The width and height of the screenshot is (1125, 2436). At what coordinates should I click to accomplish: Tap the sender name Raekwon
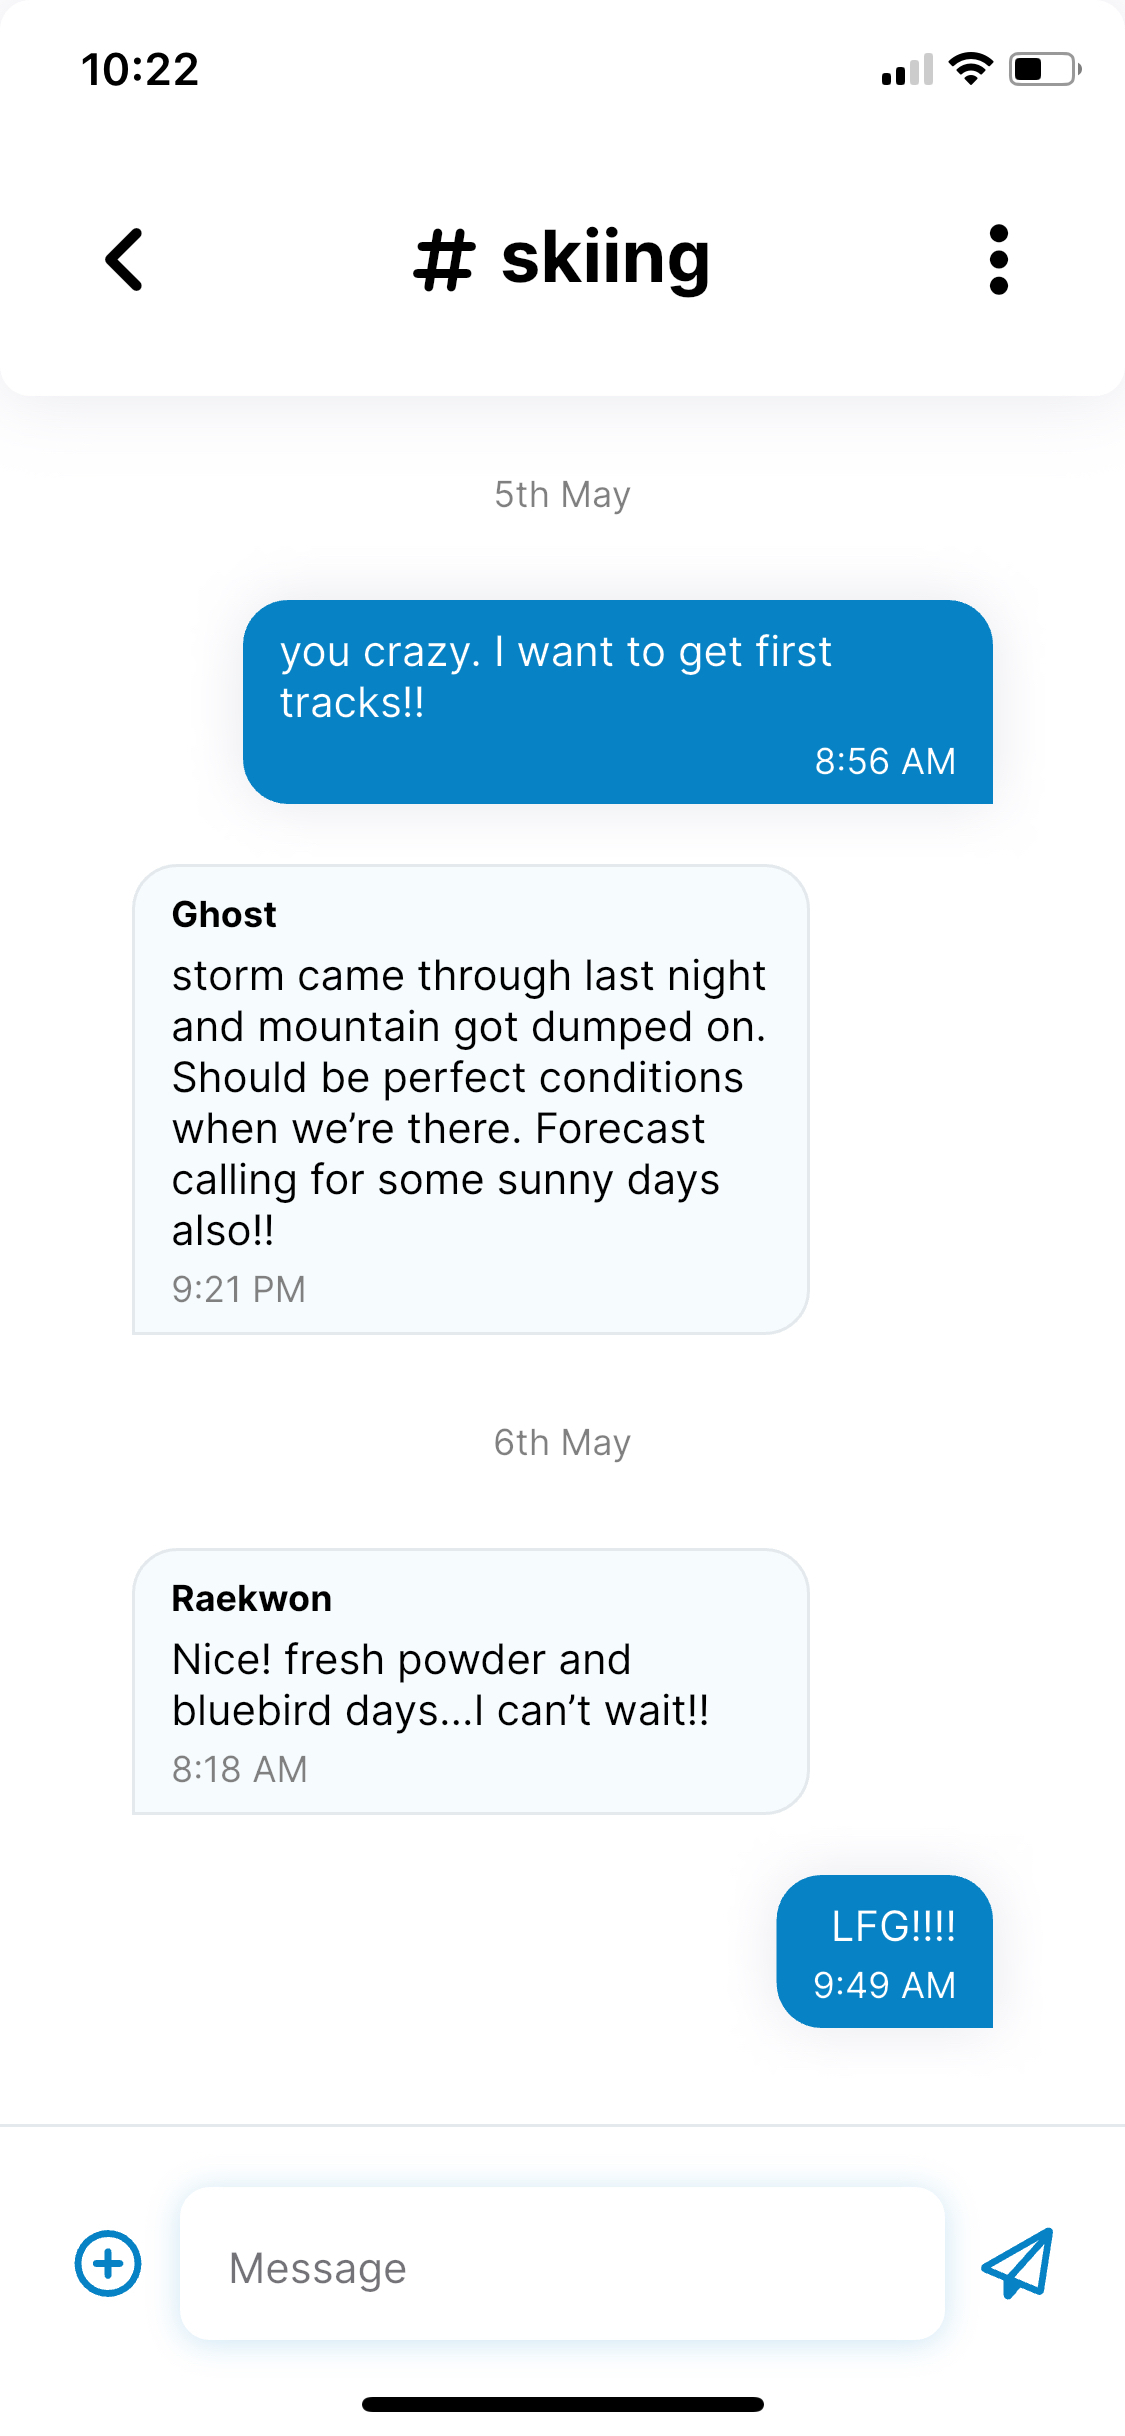click(252, 1598)
